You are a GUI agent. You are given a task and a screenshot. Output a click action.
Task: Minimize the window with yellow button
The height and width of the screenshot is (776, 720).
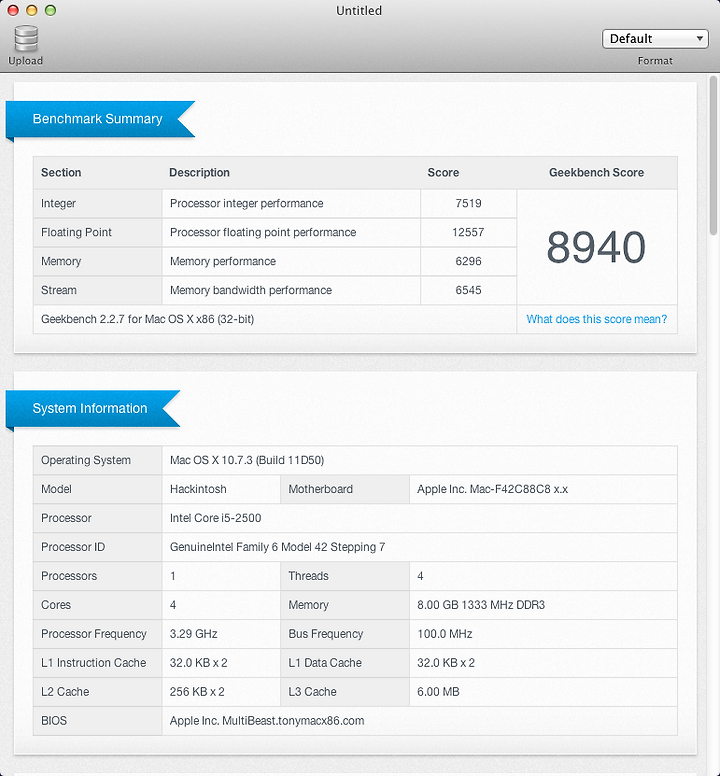[x=32, y=10]
